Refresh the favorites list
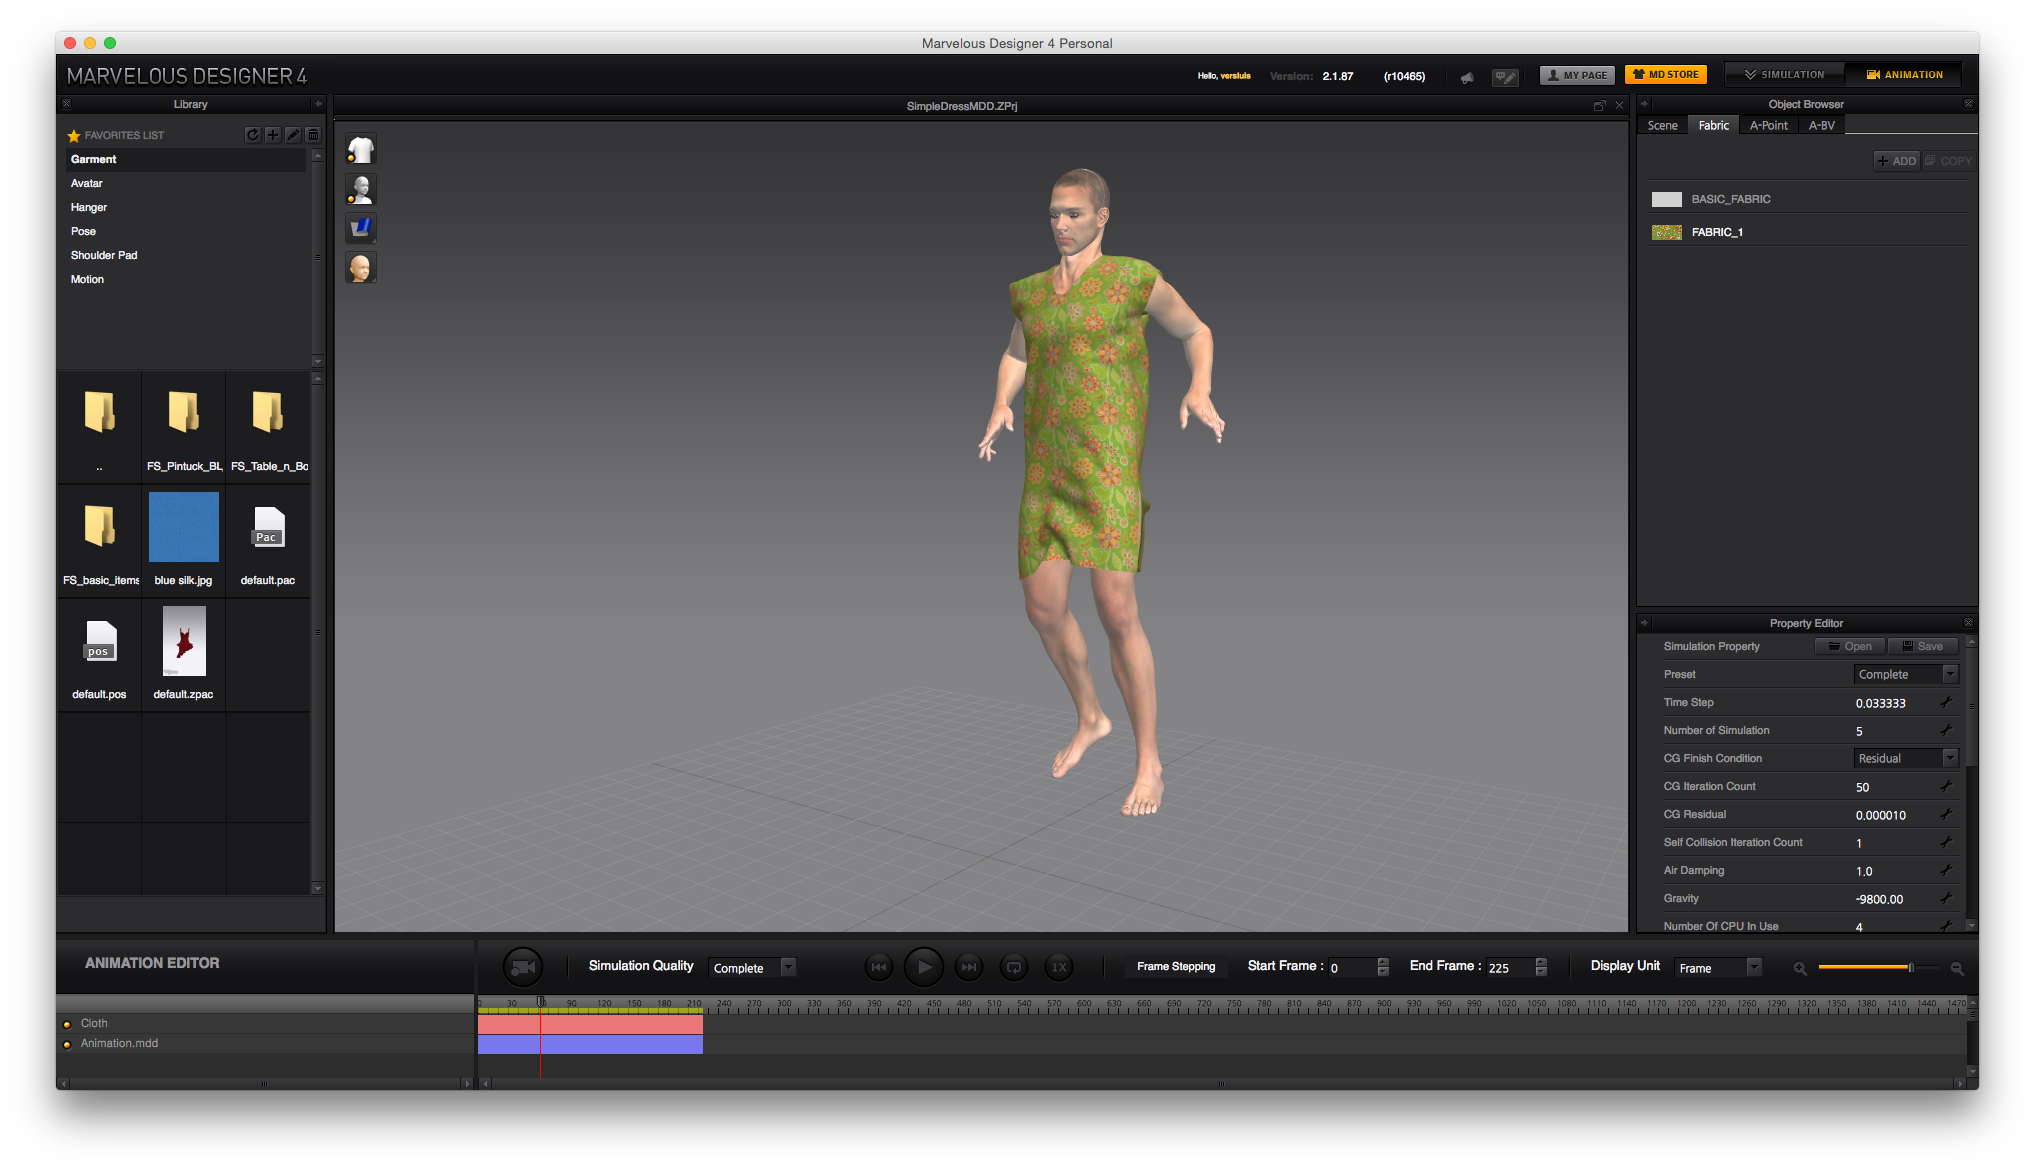2035x1170 pixels. pos(253,135)
